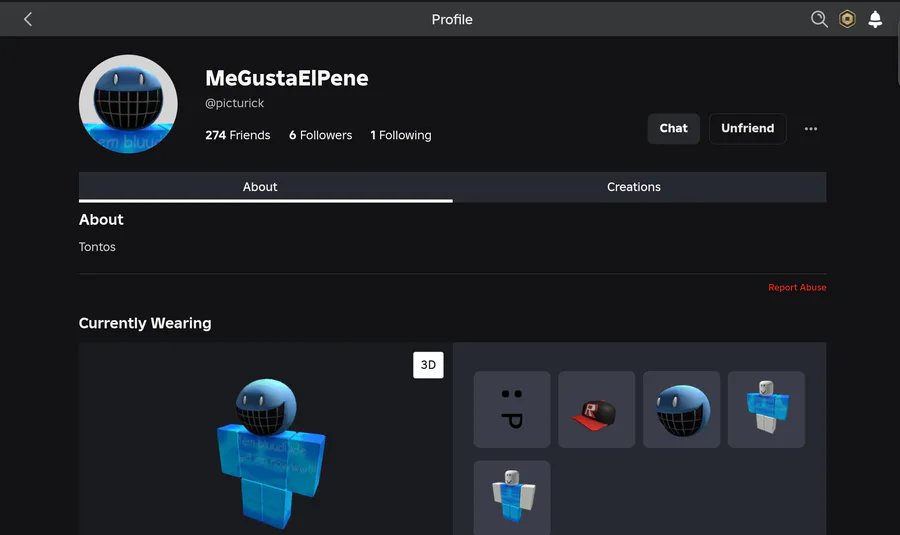
Task: Click the 3D avatar character preview
Action: click(x=270, y=453)
